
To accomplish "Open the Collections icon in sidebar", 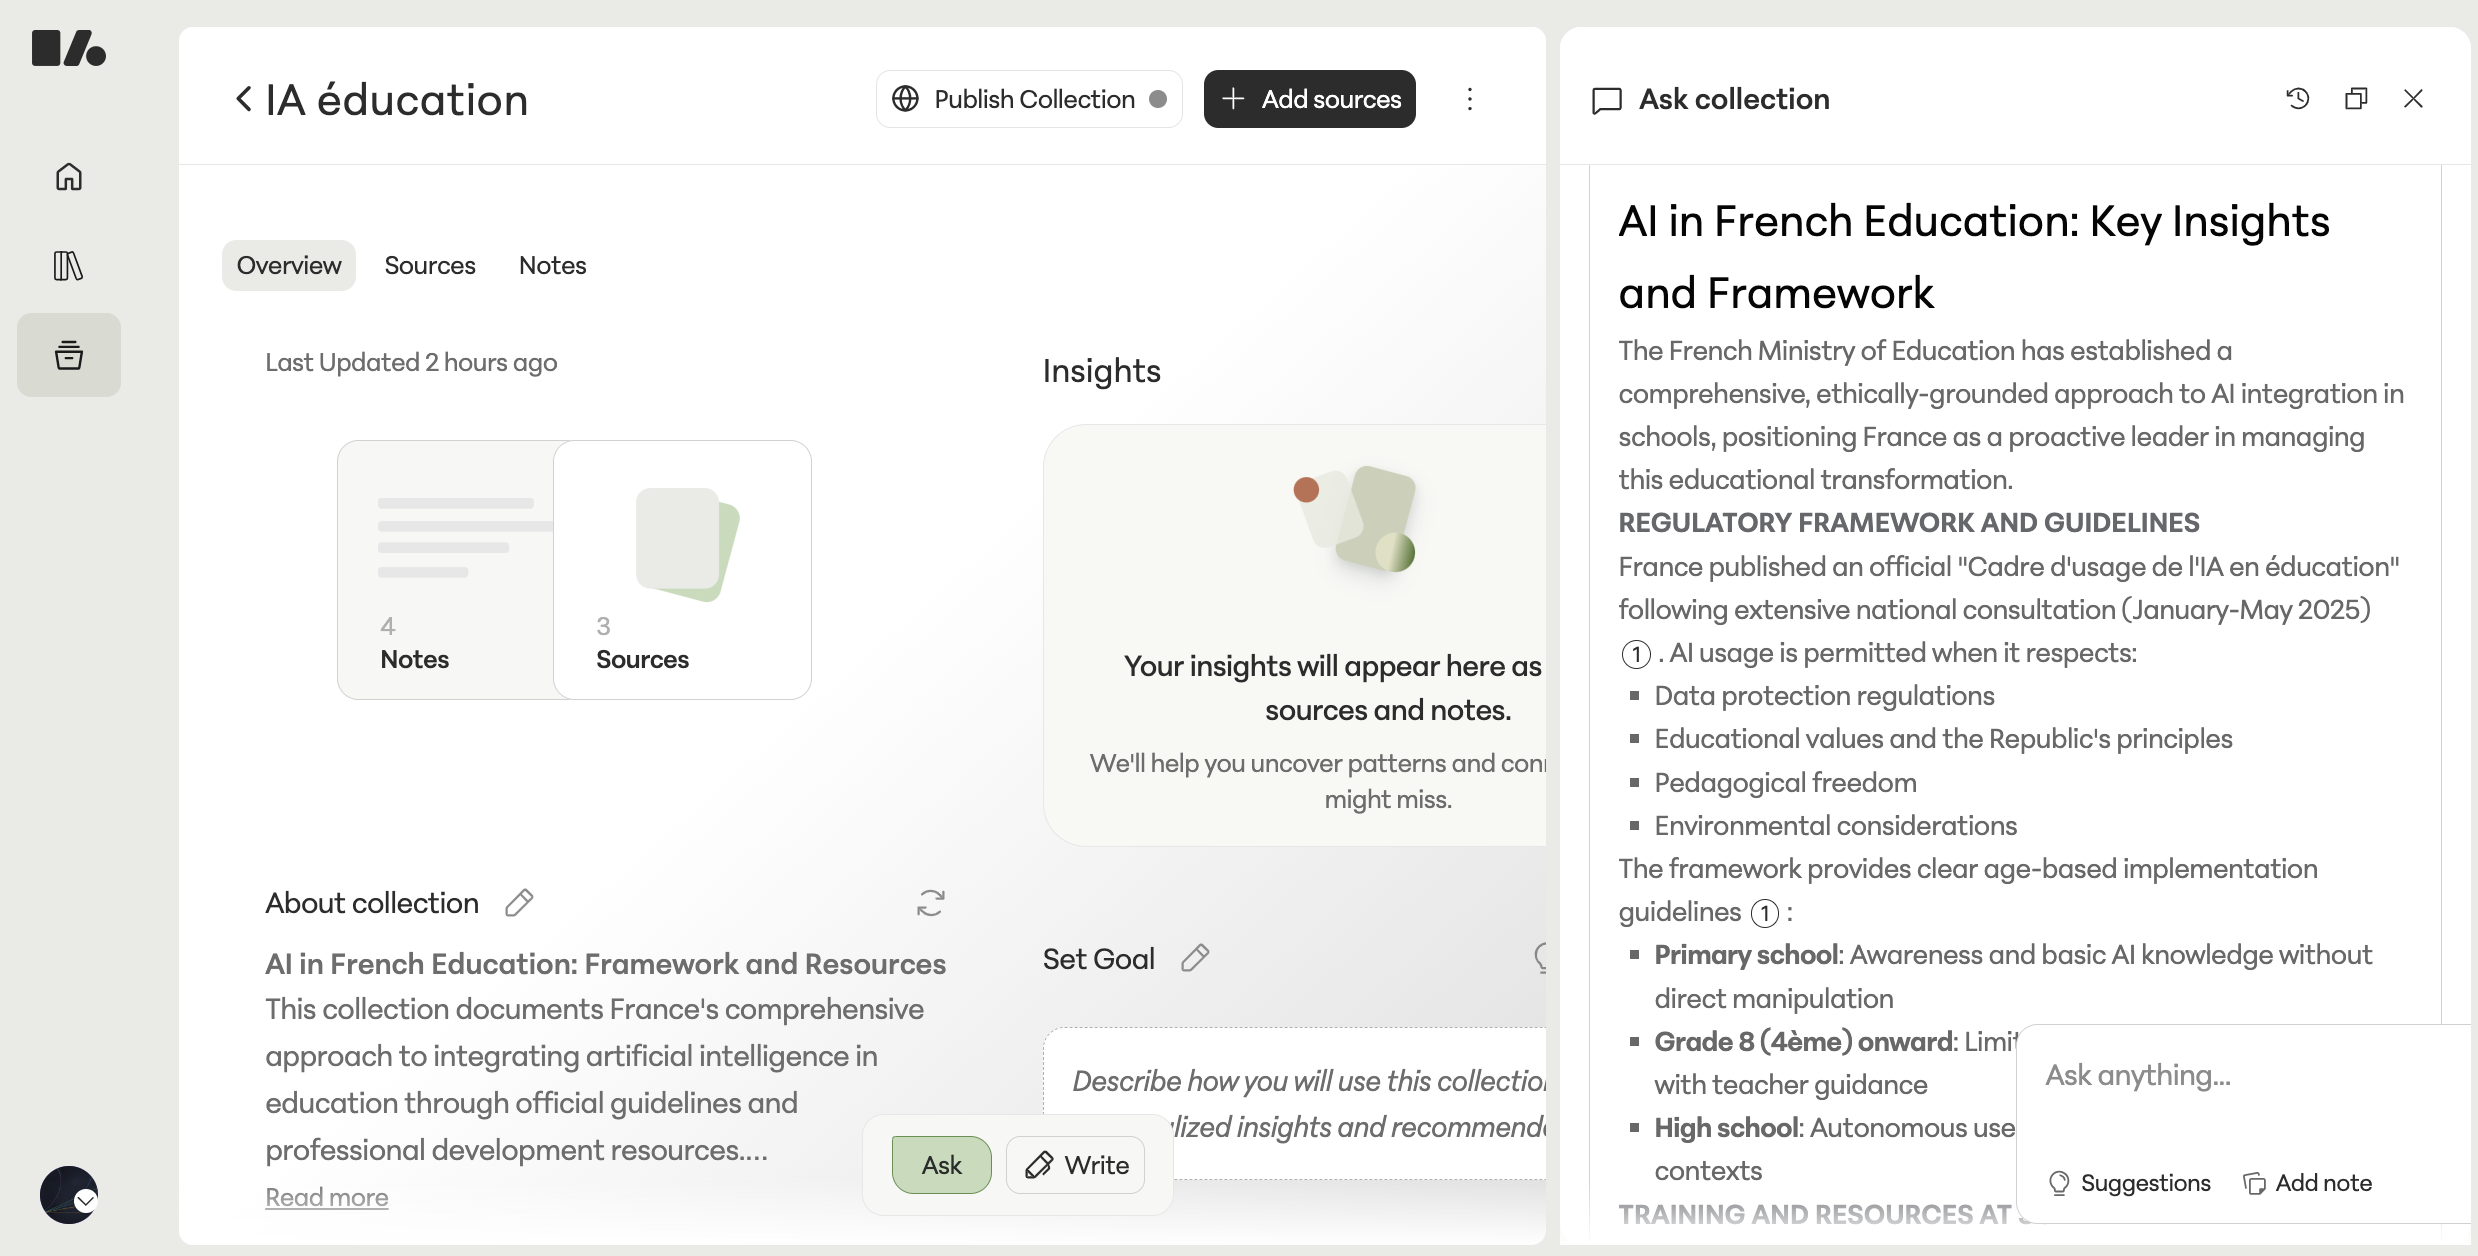I will 69,355.
